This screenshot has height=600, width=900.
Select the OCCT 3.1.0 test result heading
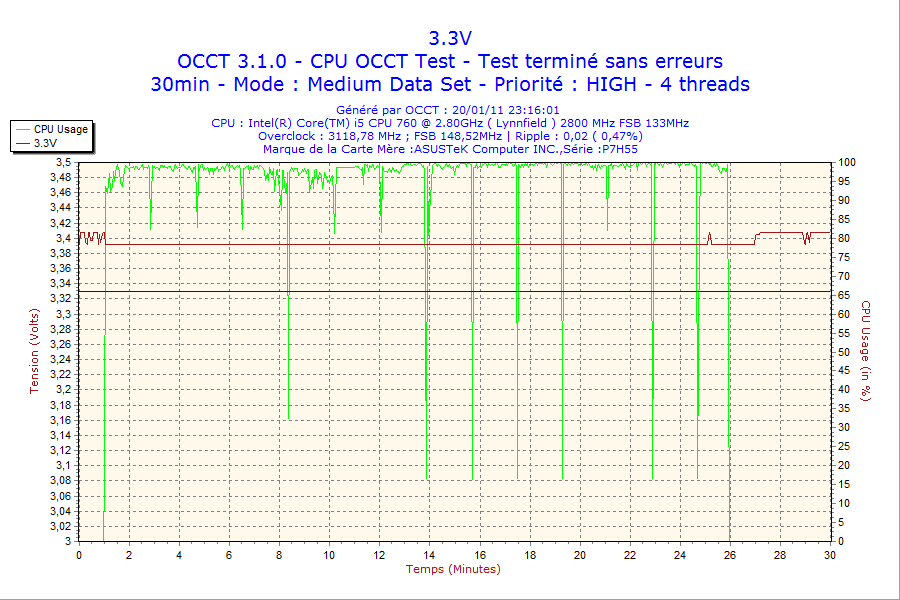tap(449, 62)
